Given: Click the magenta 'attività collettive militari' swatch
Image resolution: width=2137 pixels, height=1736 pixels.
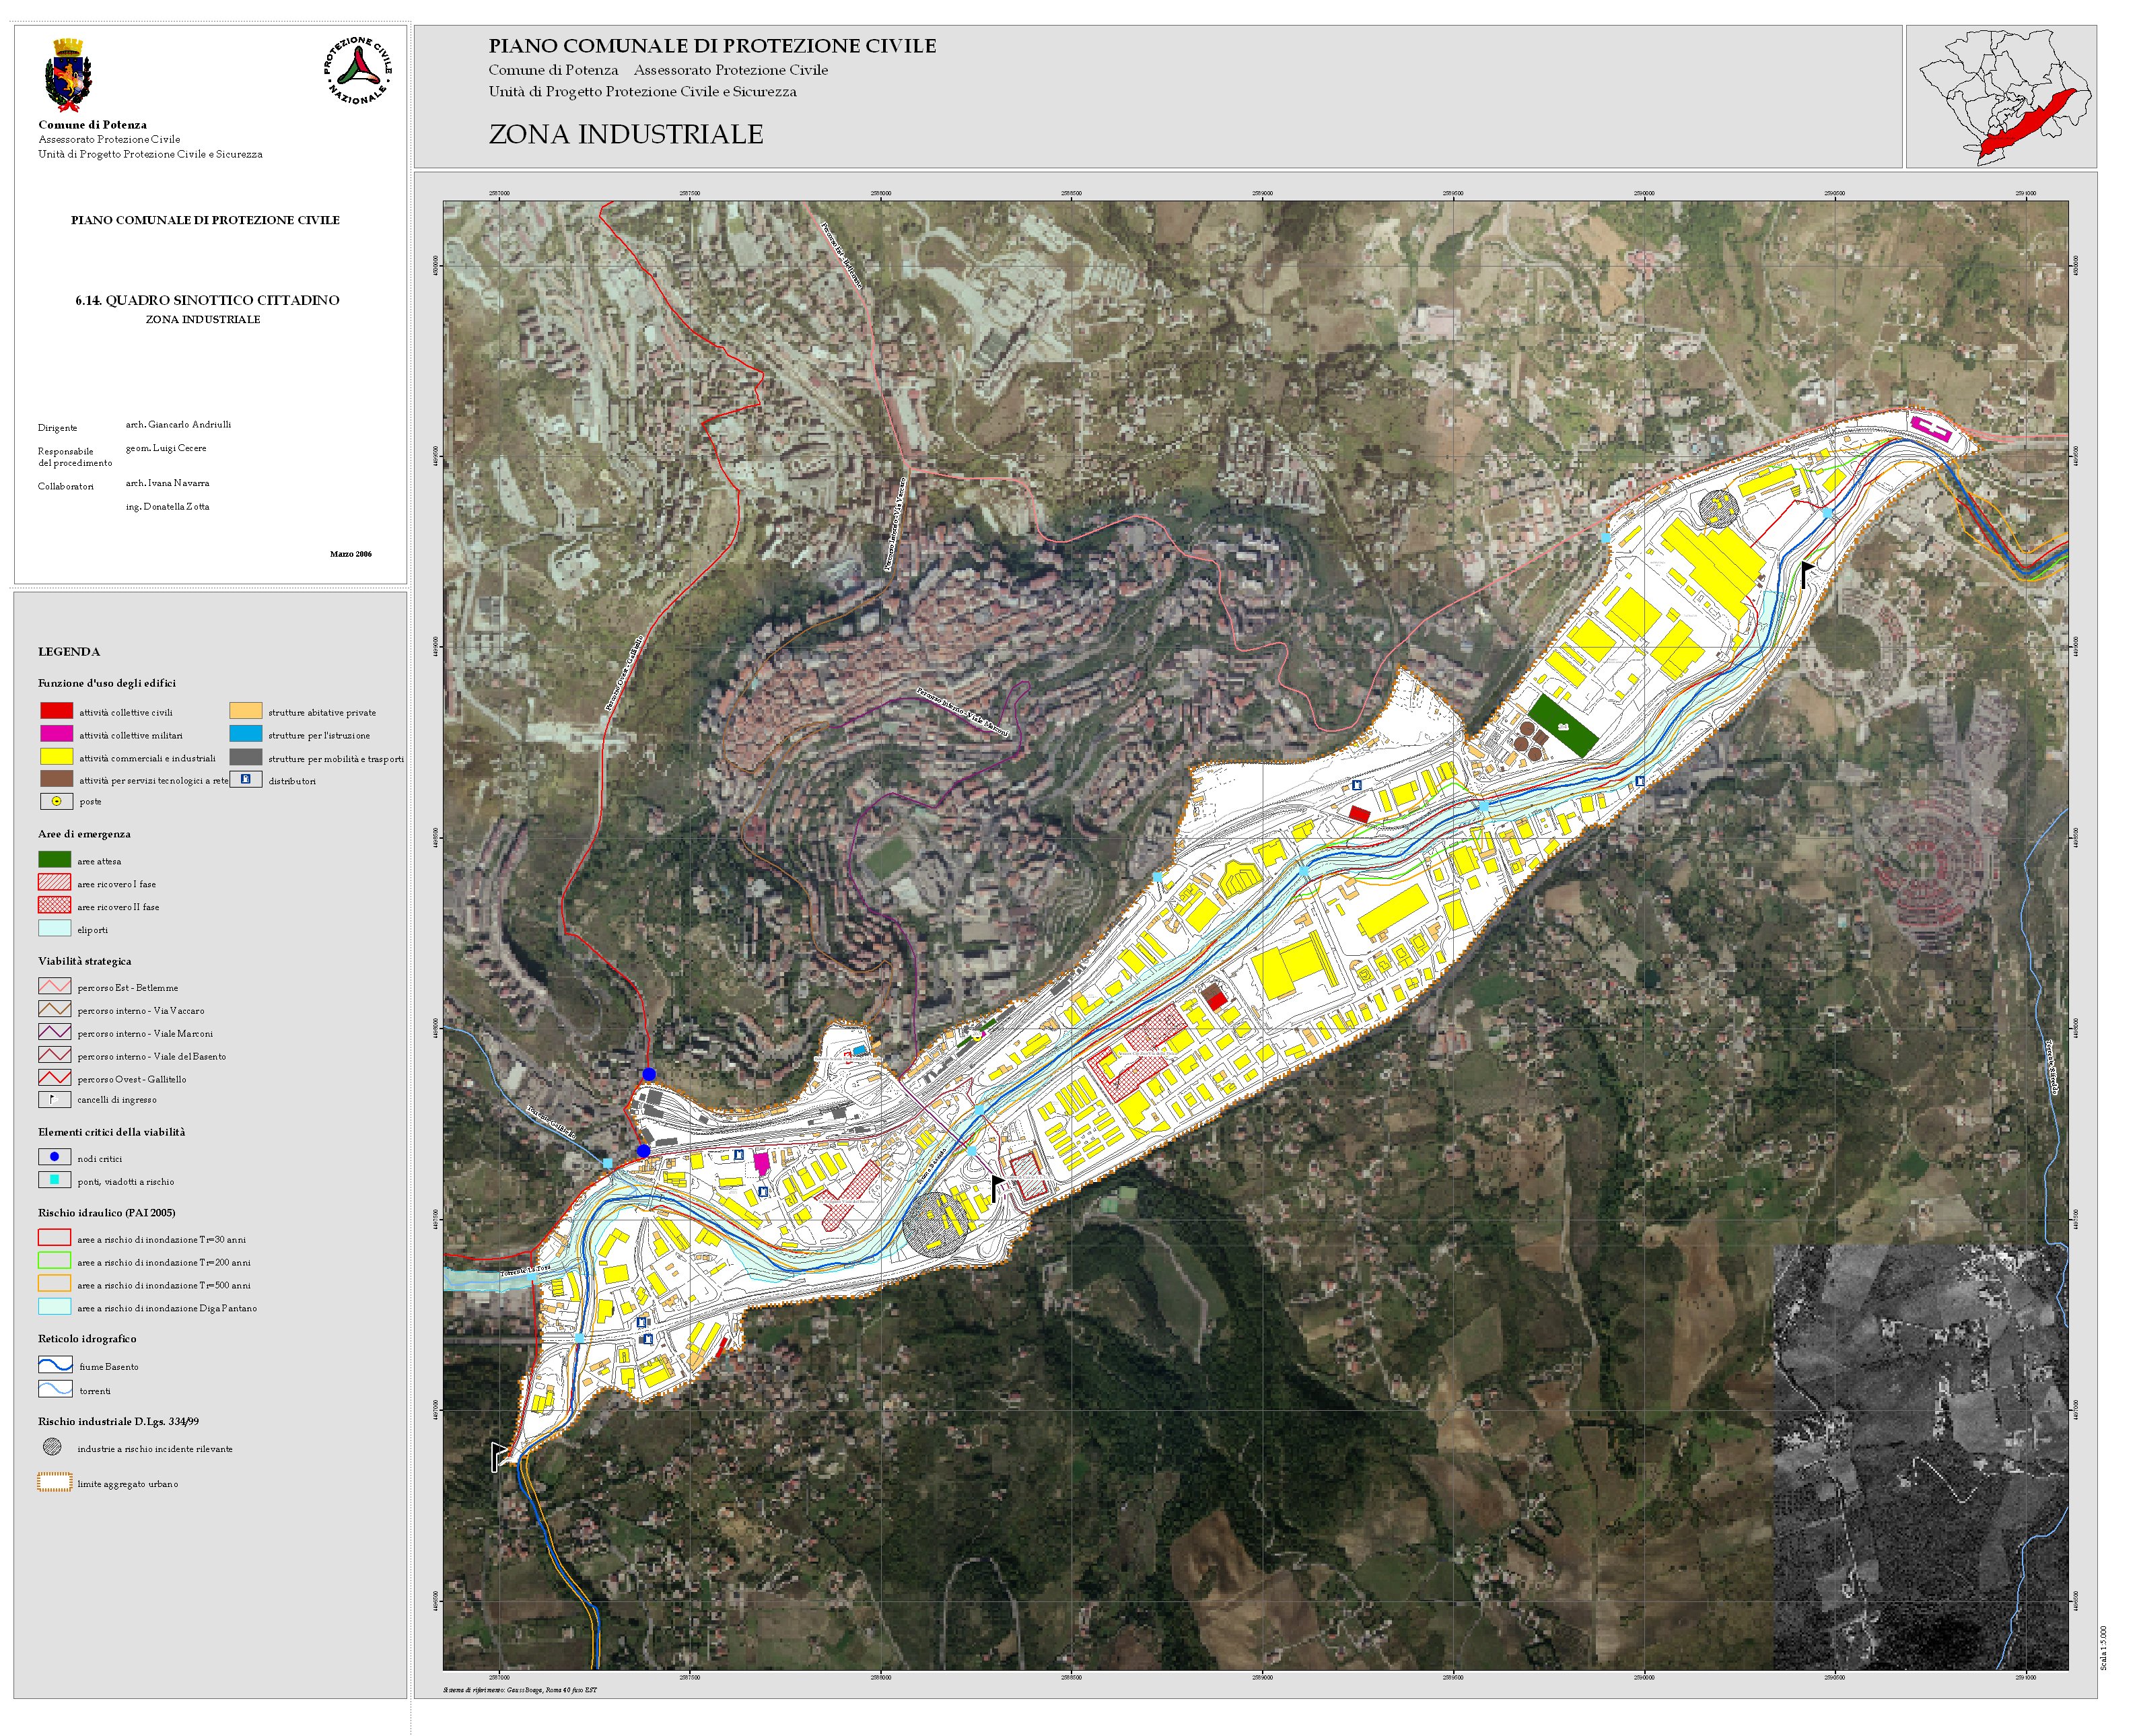Looking at the screenshot, I should pyautogui.click(x=56, y=734).
